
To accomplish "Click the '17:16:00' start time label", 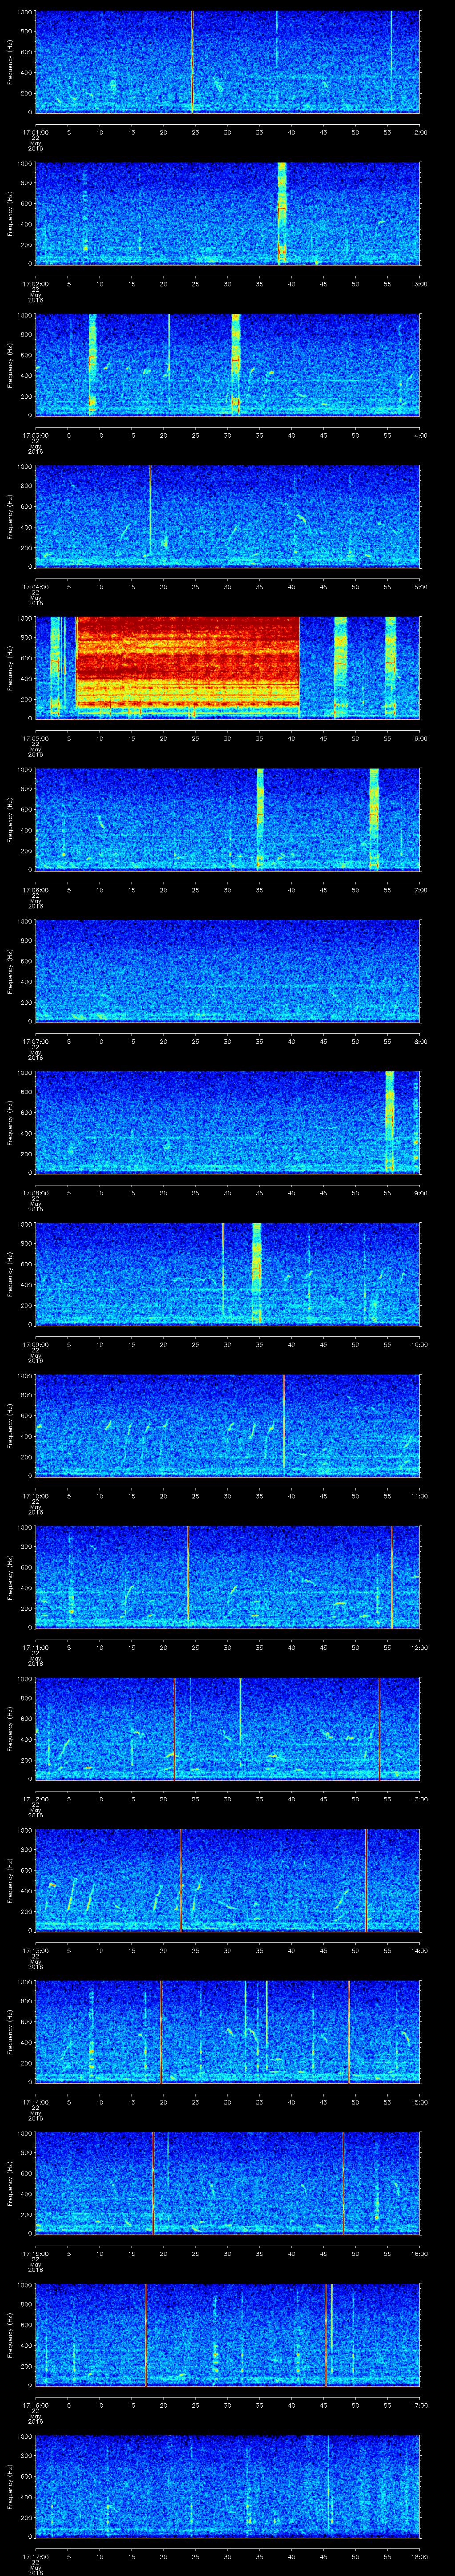I will coord(35,2404).
